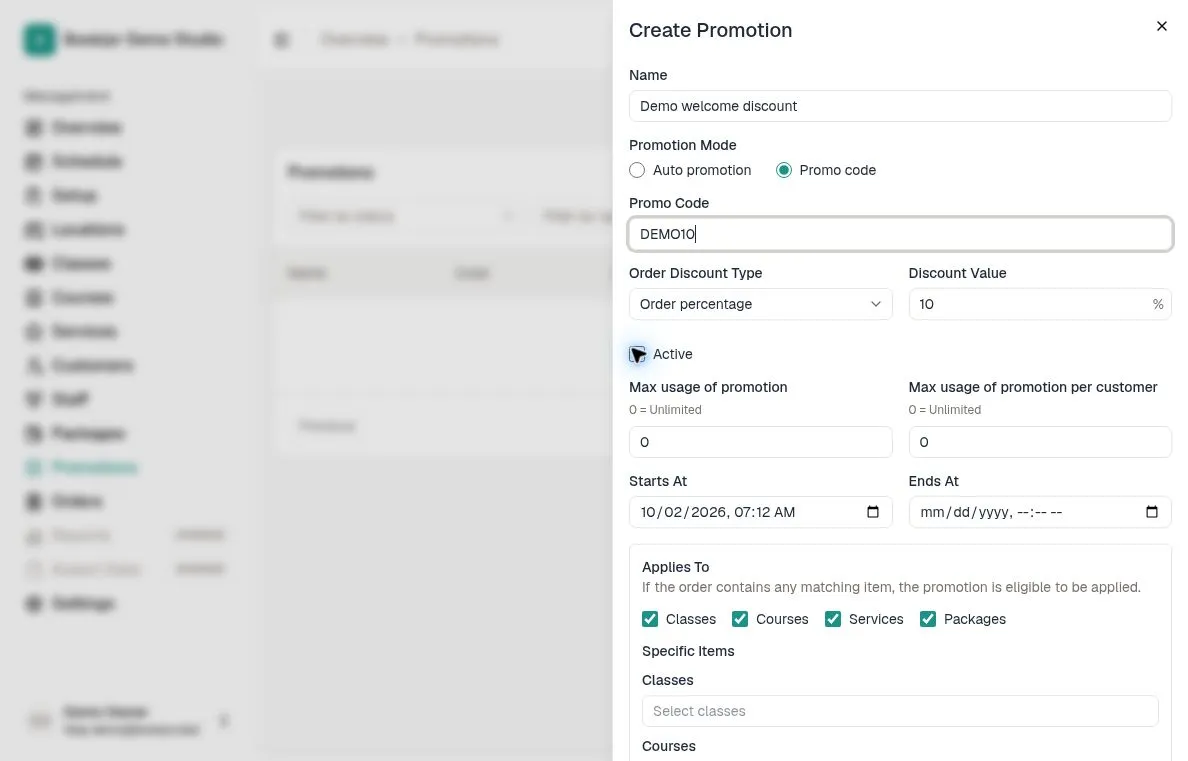Click the promotion Name input field
The width and height of the screenshot is (1188, 761).
(899, 106)
